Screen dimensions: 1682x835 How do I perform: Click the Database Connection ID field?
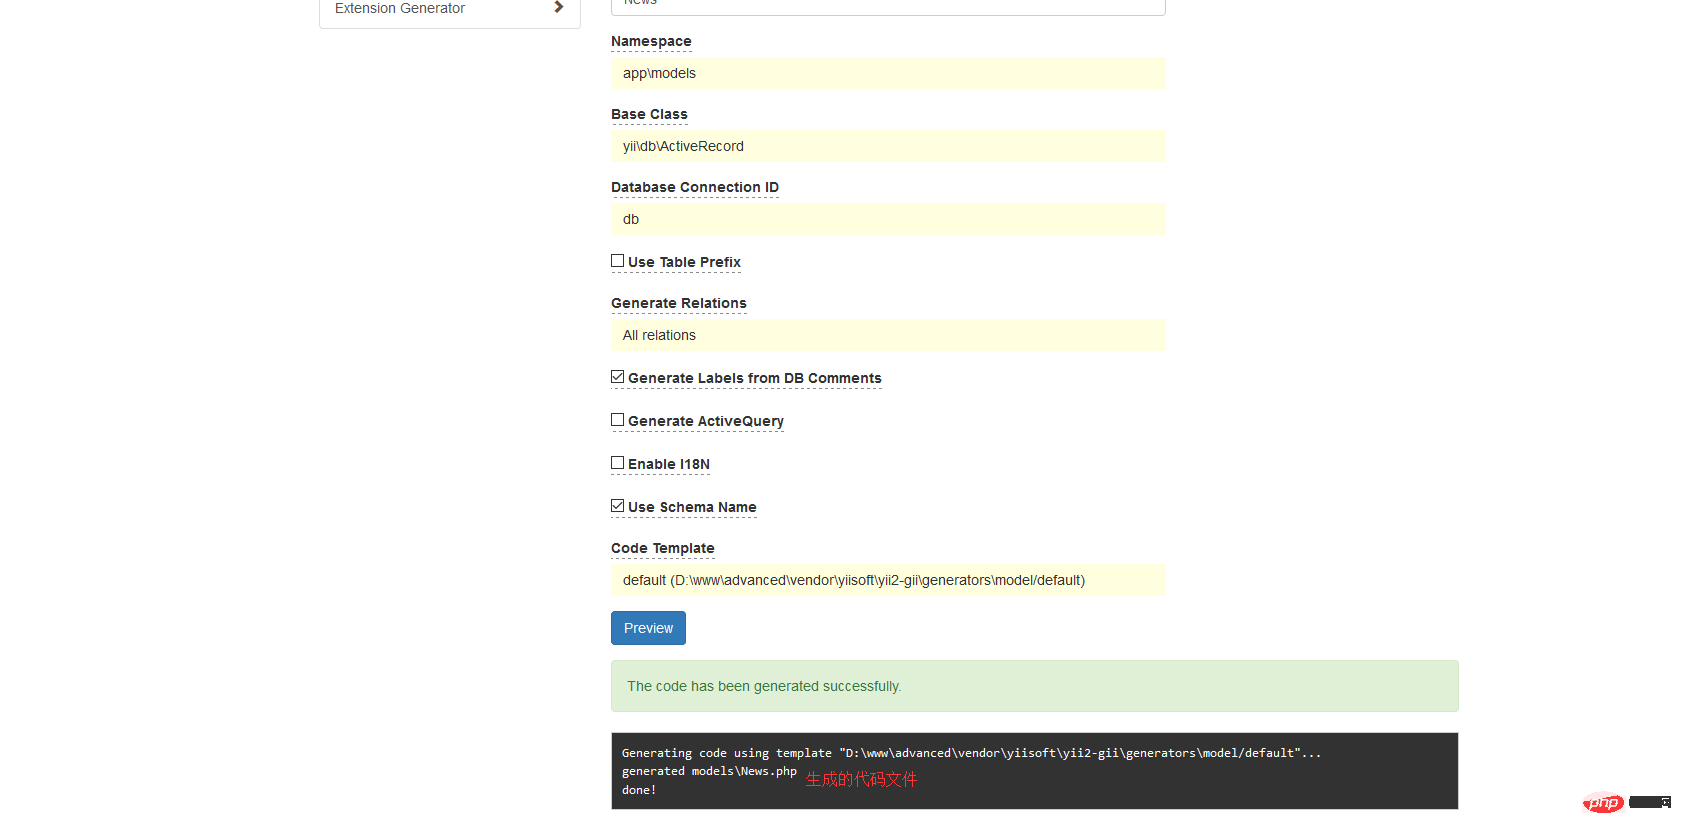click(888, 219)
